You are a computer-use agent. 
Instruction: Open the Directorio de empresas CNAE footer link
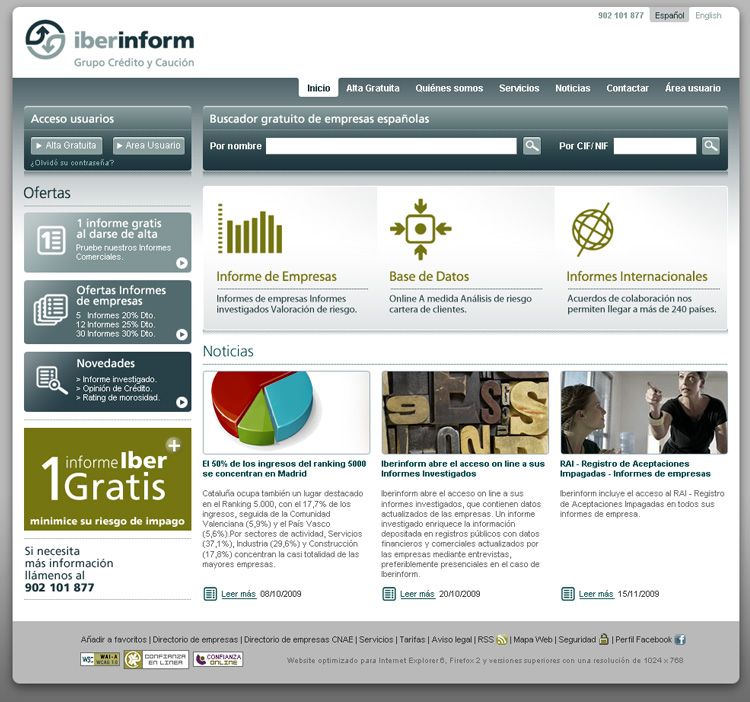tap(298, 639)
